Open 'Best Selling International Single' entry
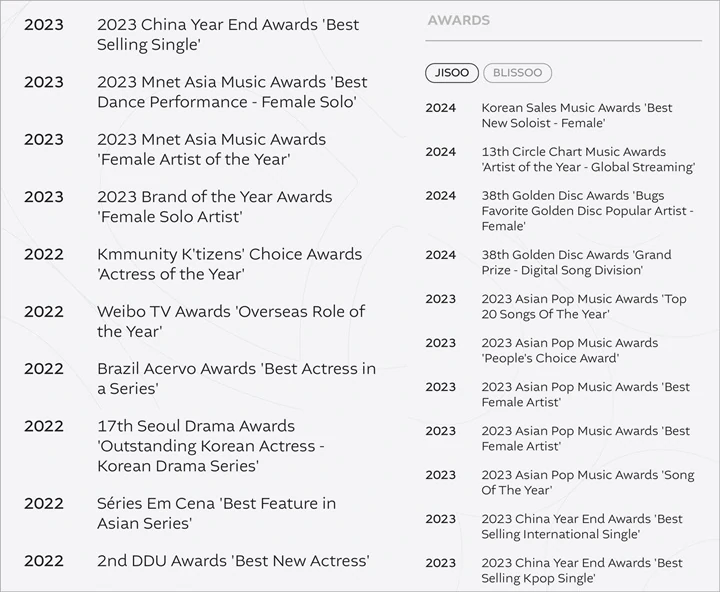 (582, 526)
